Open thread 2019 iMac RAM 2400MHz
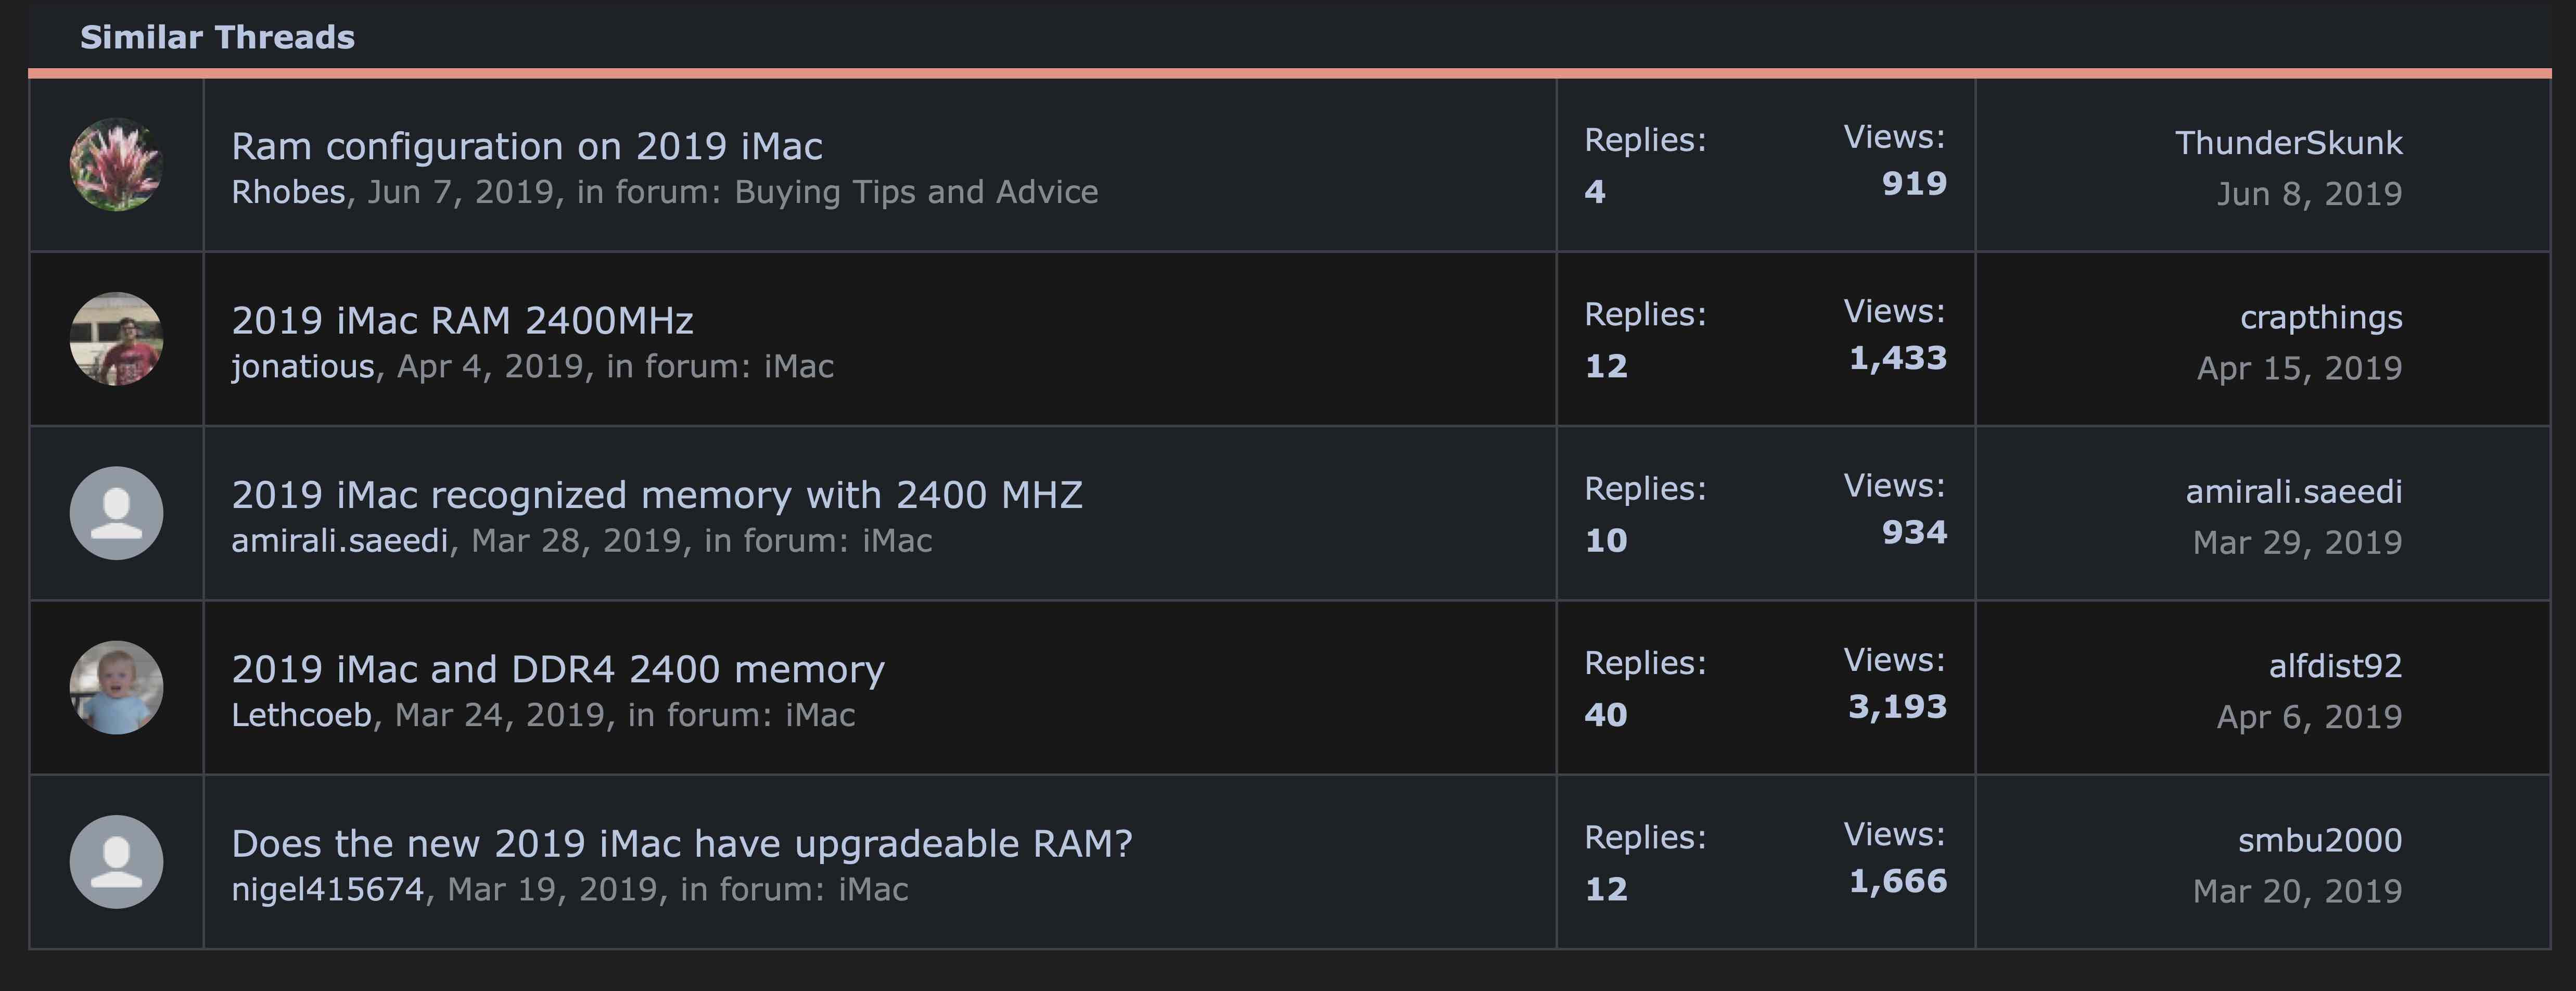 pyautogui.click(x=462, y=321)
